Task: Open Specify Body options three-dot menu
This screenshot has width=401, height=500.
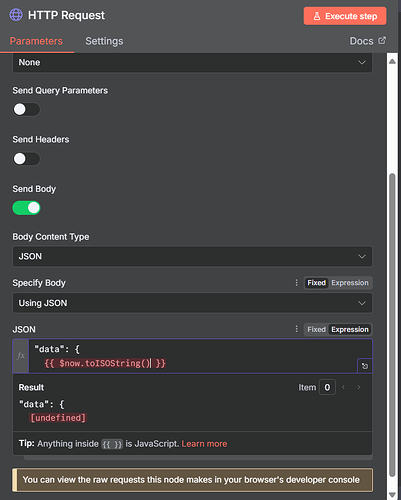Action: (296, 283)
